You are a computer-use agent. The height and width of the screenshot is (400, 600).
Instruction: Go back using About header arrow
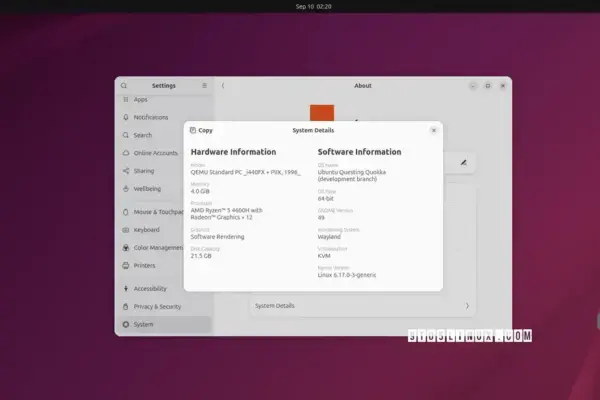223,85
